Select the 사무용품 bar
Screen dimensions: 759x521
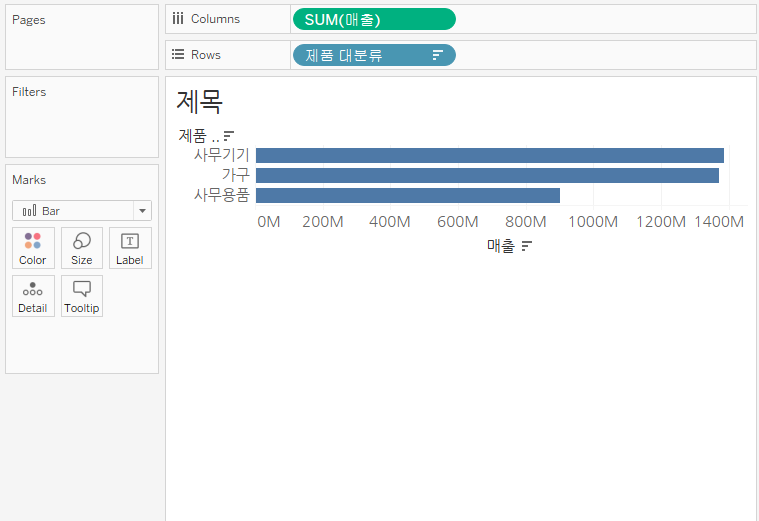(408, 195)
